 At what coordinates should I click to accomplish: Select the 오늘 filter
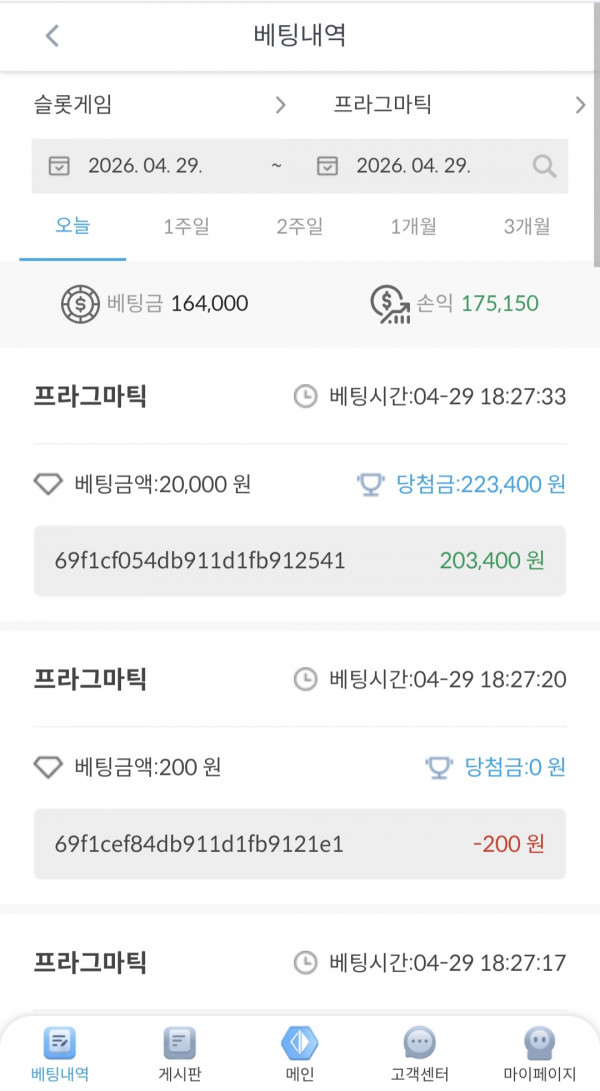[x=71, y=228]
